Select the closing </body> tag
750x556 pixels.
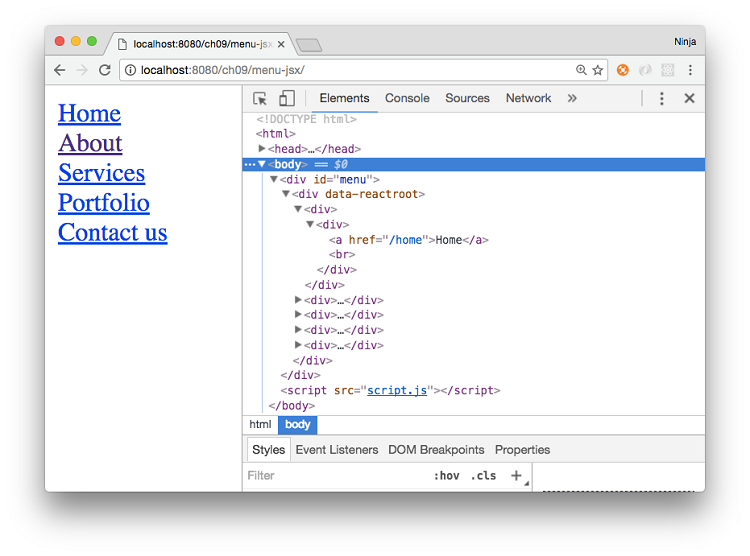point(292,406)
